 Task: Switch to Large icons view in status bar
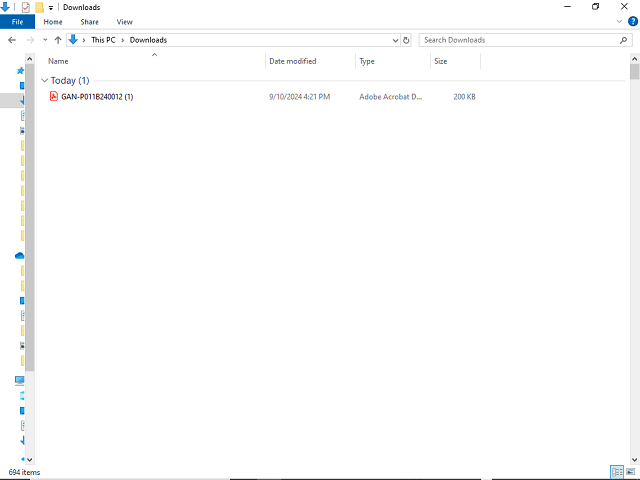[x=631, y=472]
